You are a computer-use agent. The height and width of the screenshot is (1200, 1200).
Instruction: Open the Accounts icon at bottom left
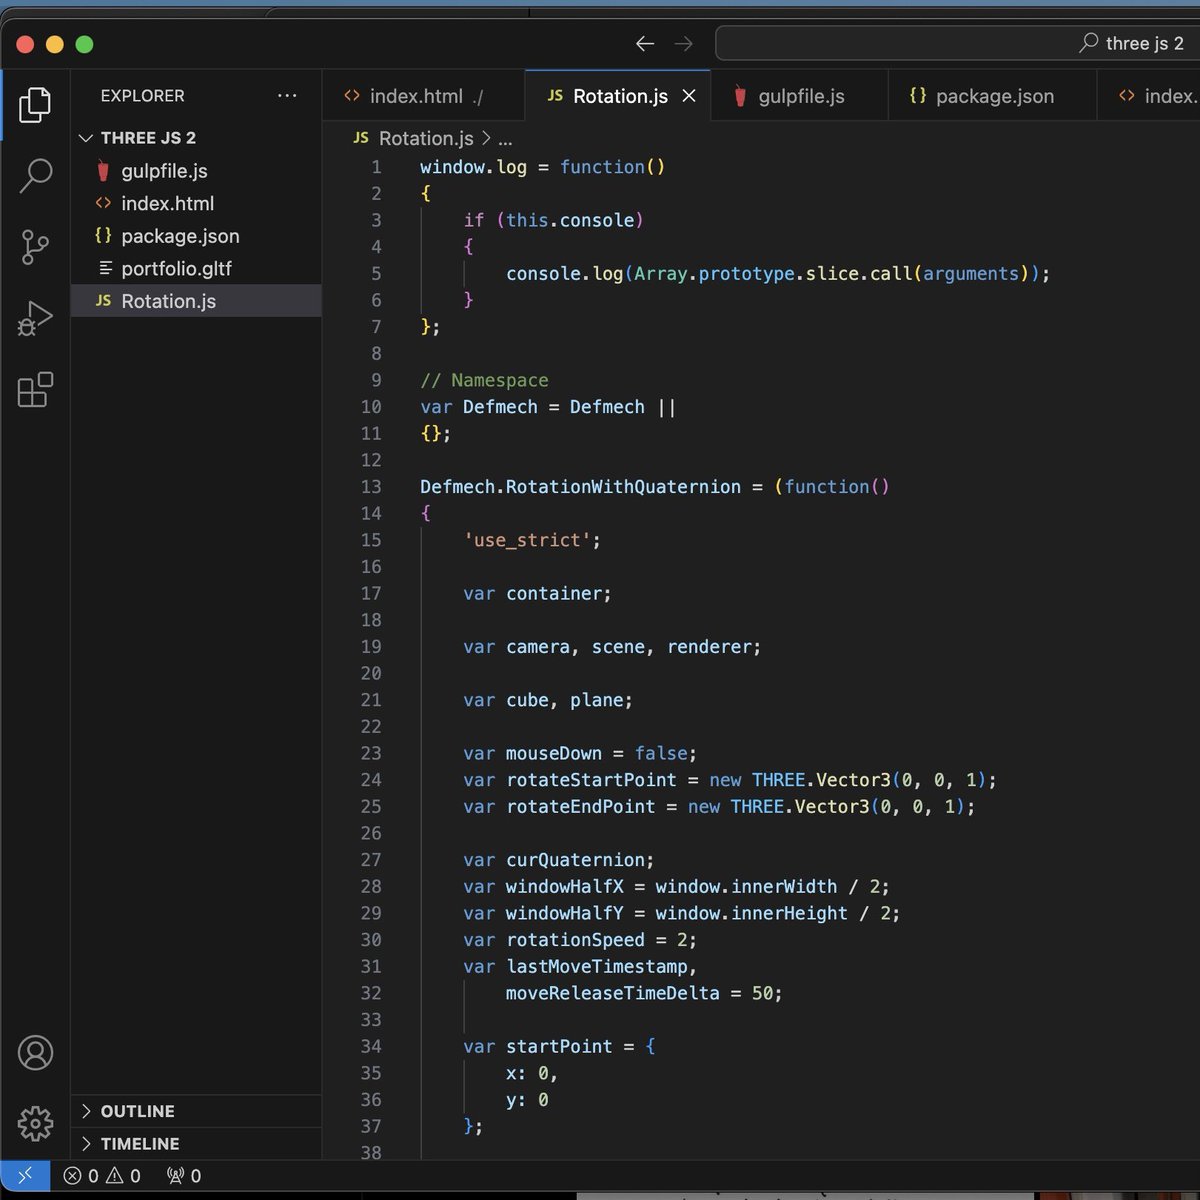(36, 1052)
